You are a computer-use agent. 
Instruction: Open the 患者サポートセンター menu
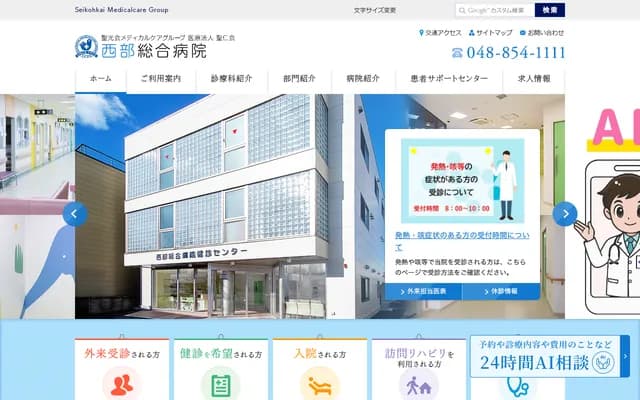(x=449, y=79)
